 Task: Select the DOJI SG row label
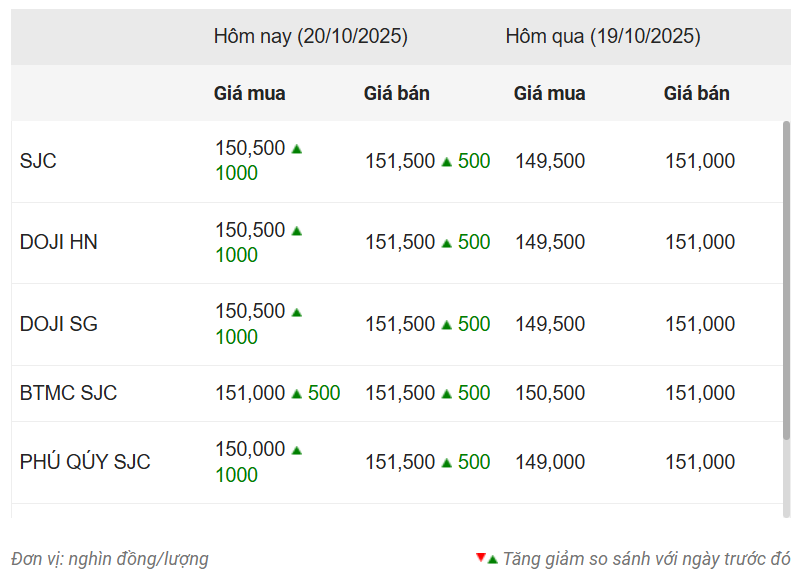pyautogui.click(x=58, y=325)
